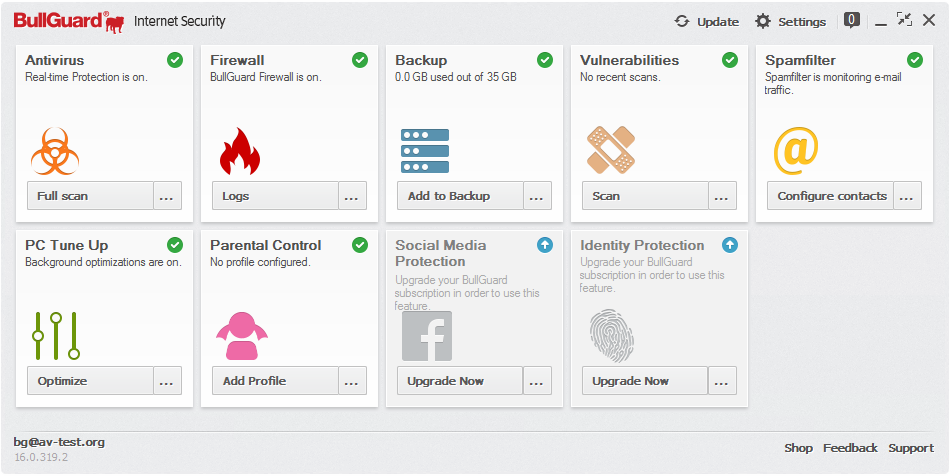Open the Settings menu
The width and height of the screenshot is (950, 476).
tap(790, 21)
